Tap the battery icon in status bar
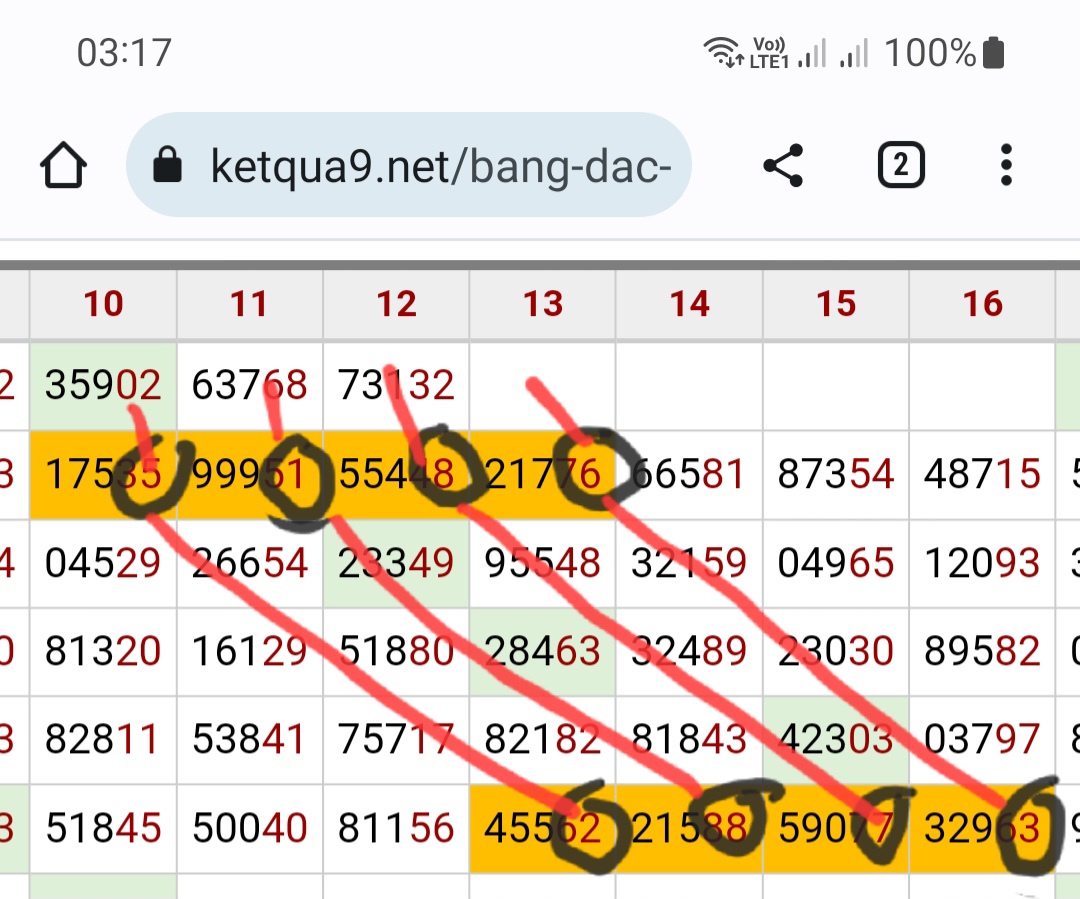The image size is (1080, 899). pos(993,52)
